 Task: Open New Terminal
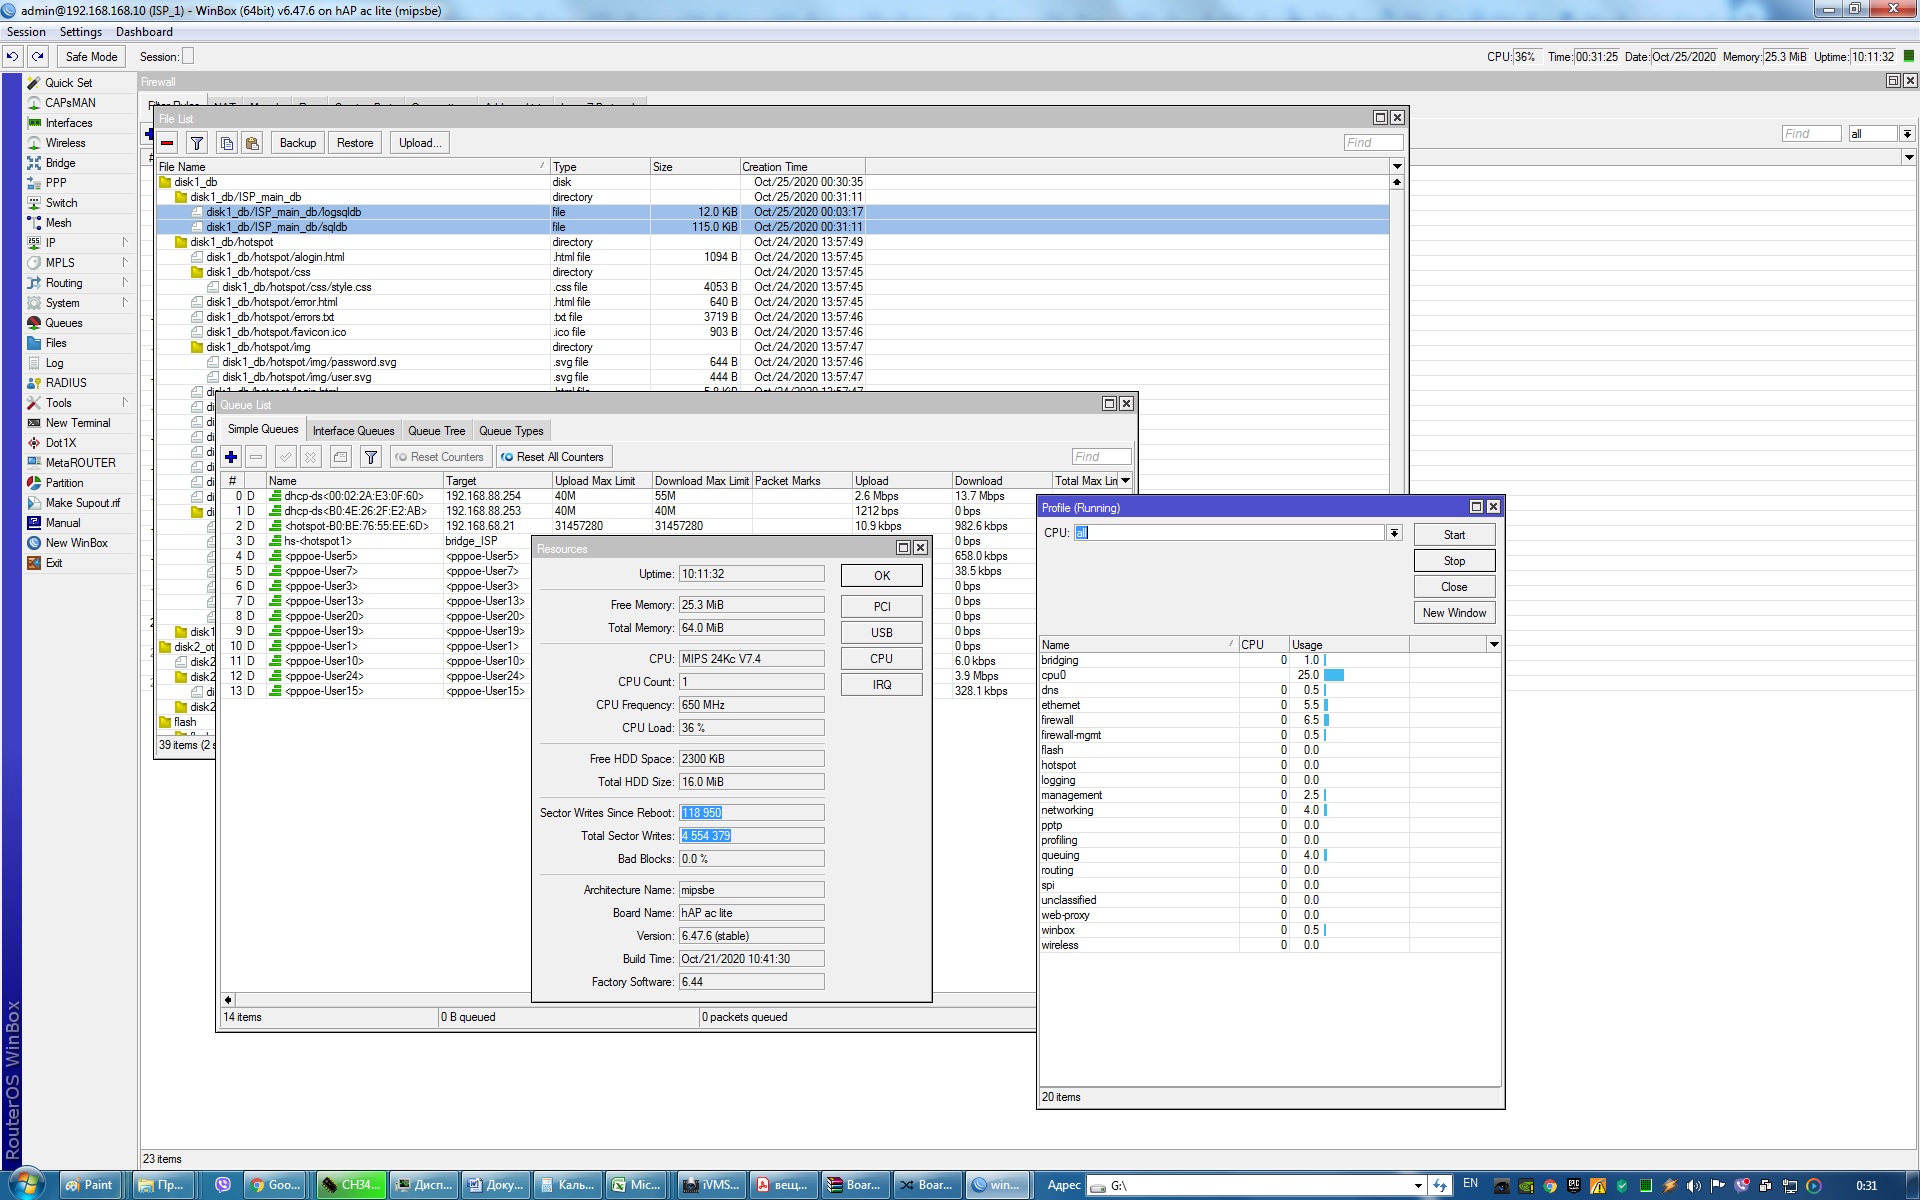(78, 423)
